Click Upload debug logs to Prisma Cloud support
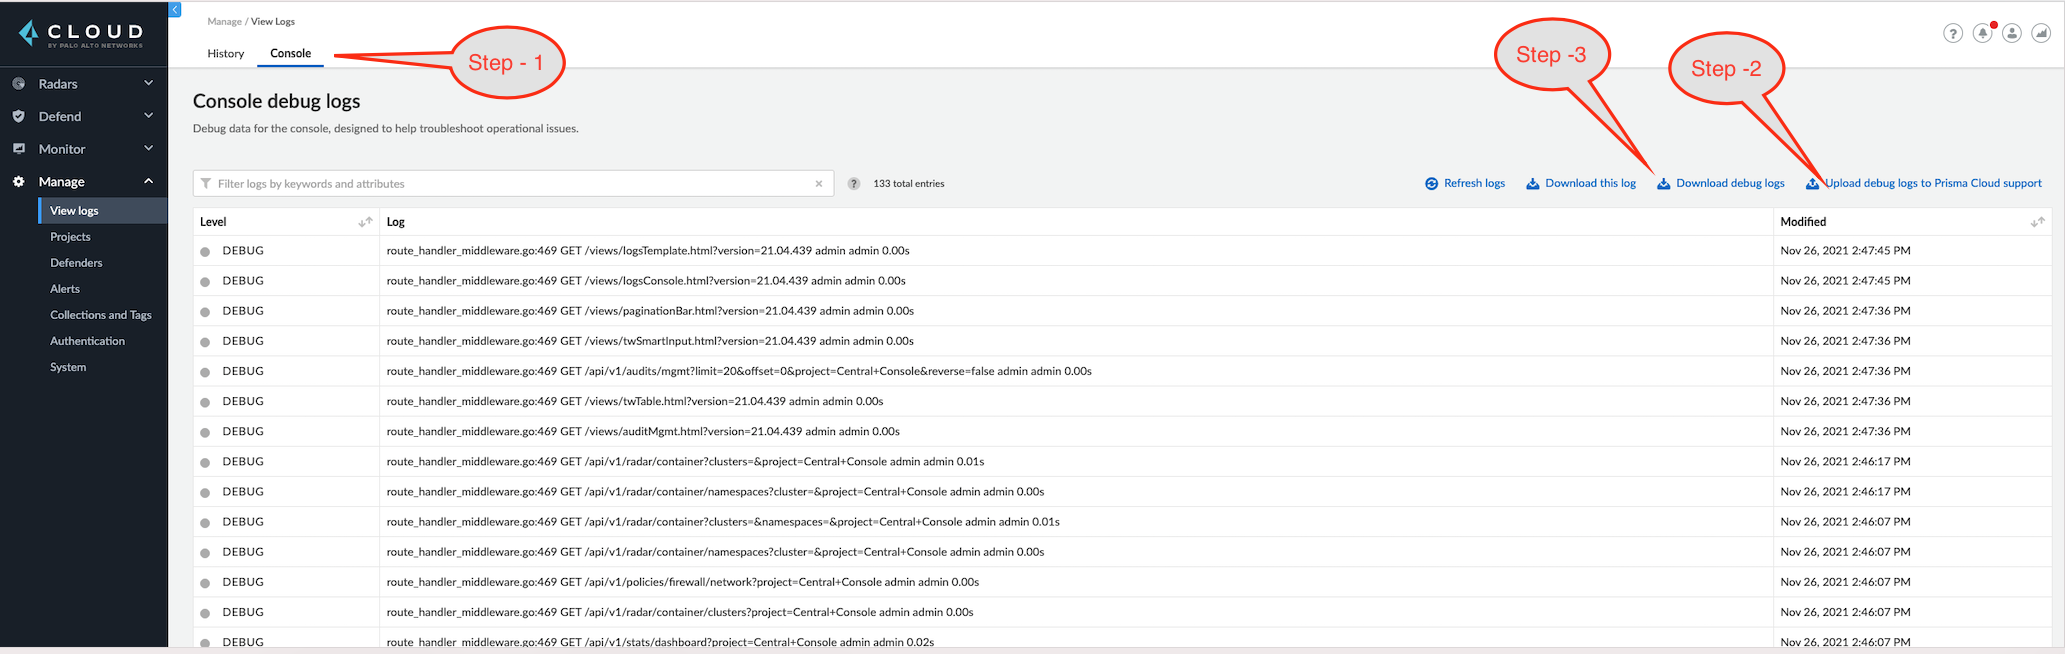 pyautogui.click(x=1933, y=183)
